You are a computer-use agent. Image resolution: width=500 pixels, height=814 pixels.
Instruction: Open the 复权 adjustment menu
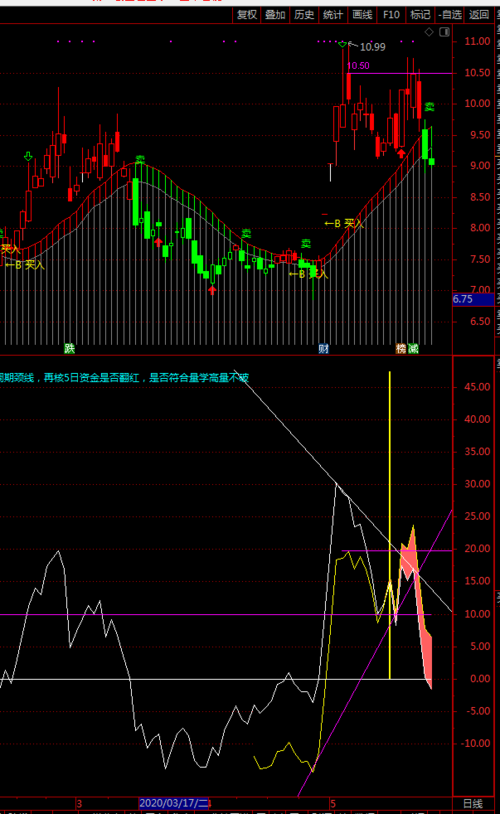pos(247,15)
